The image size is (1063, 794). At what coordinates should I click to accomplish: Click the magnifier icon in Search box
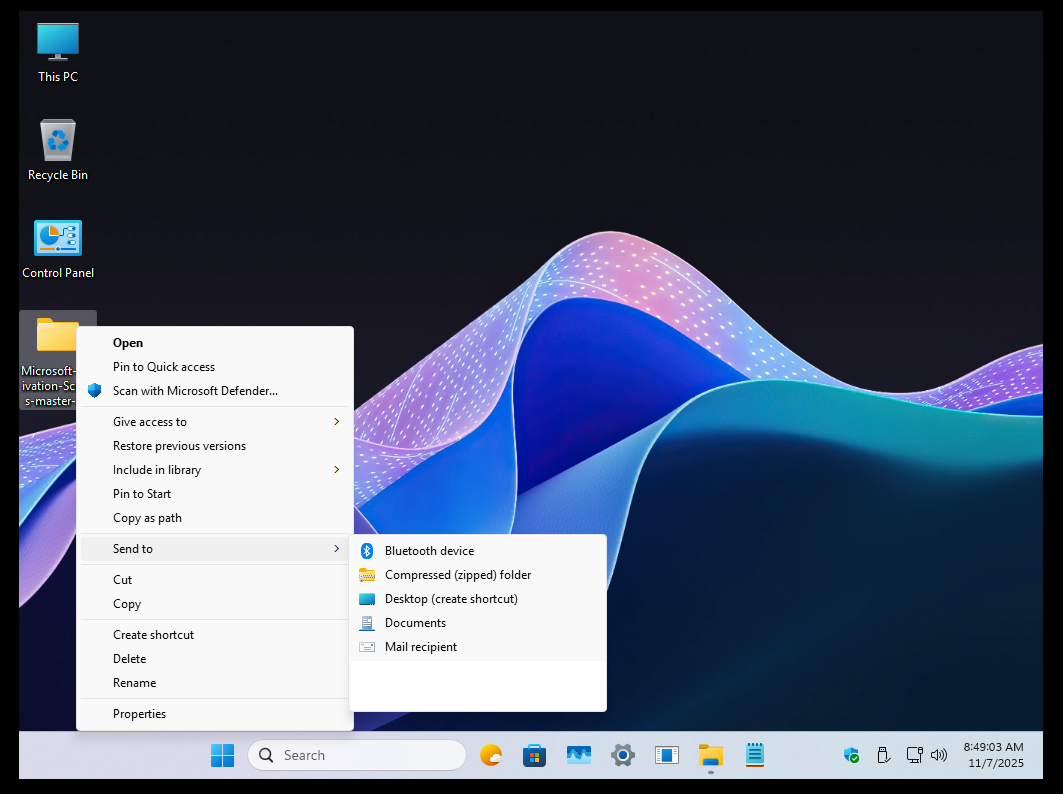point(266,755)
